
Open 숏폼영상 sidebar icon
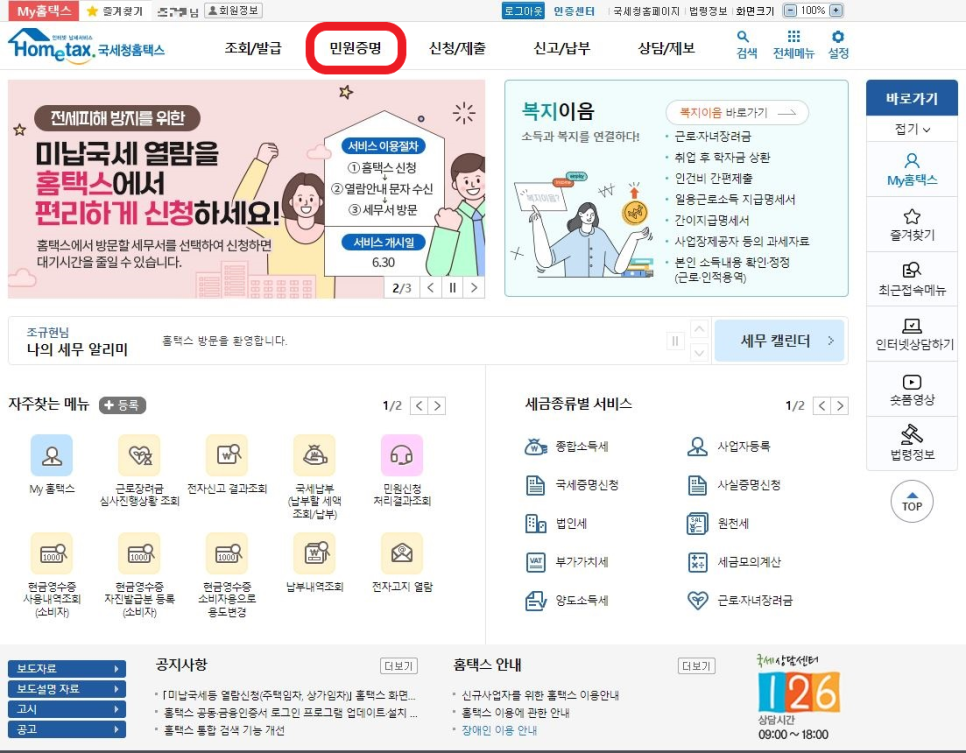coord(912,389)
